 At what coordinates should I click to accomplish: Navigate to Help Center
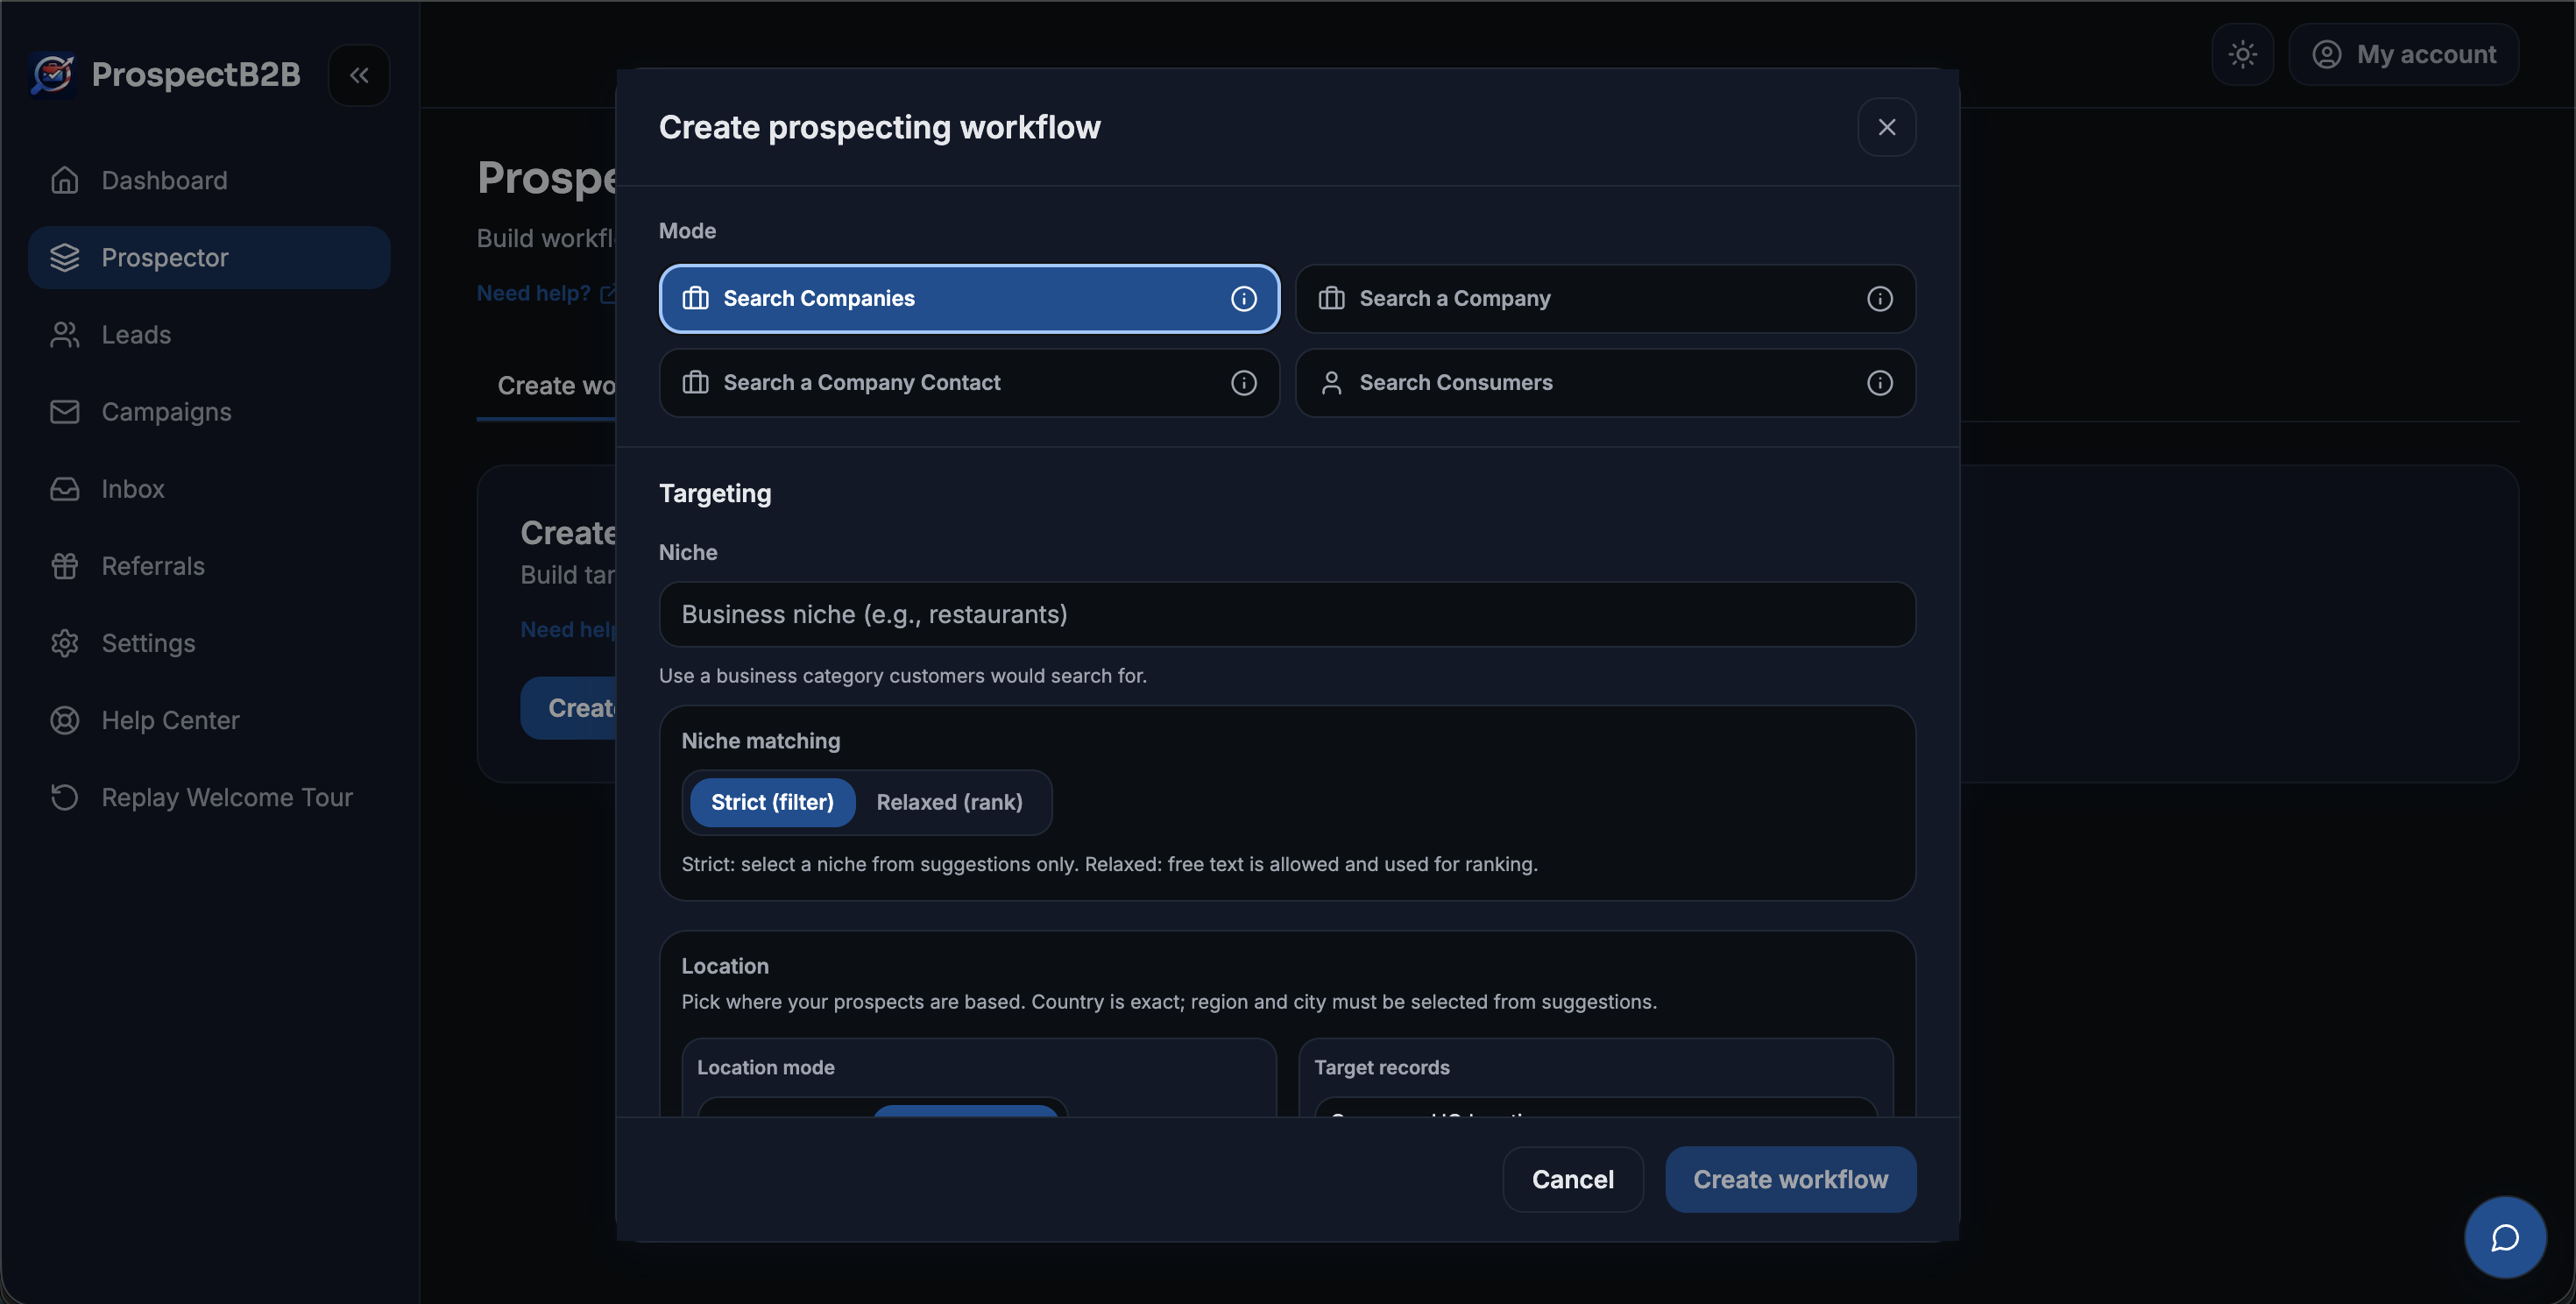[170, 720]
